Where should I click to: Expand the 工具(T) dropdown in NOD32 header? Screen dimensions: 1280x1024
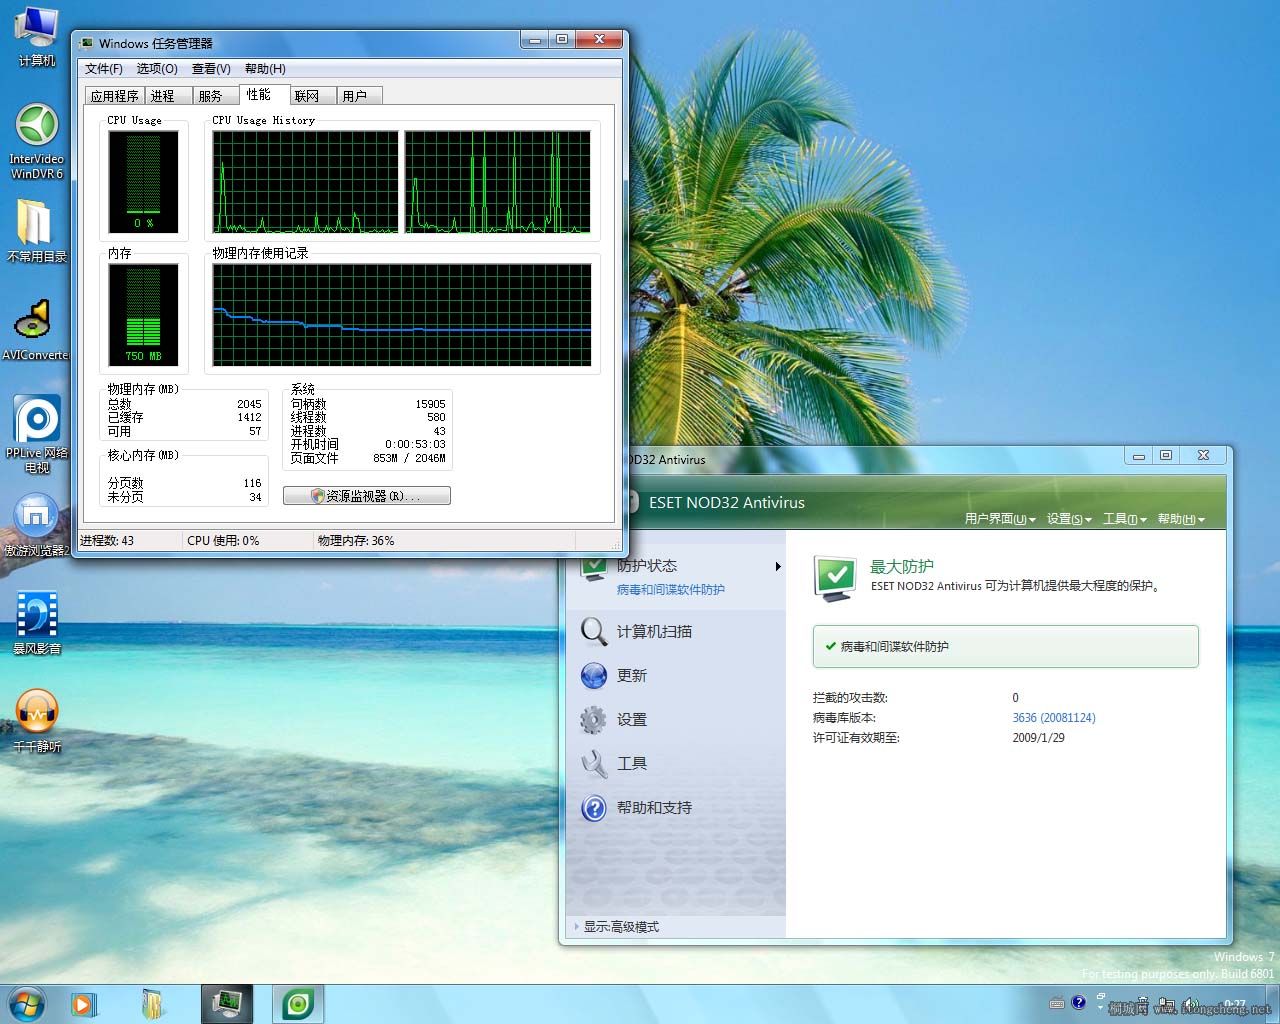click(x=1125, y=519)
